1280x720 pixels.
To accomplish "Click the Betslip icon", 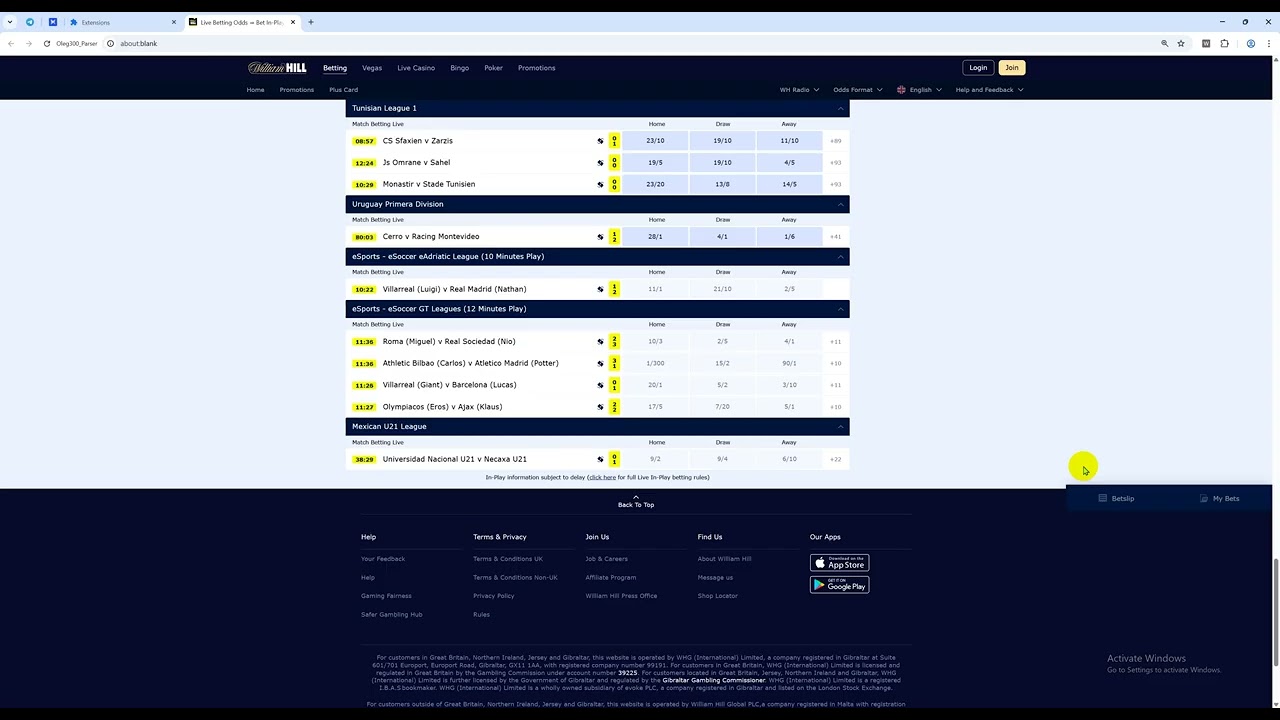I will coord(1102,498).
